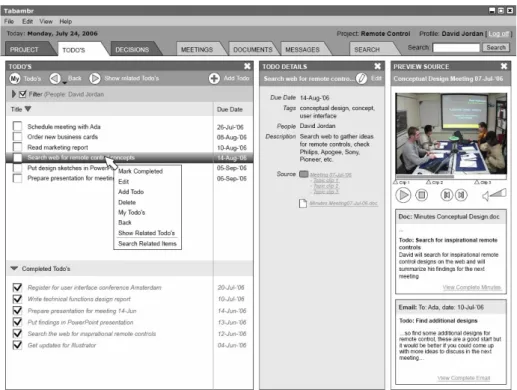Click the Edit pencil icon in Todo Details
Viewport: 517px width, 390px height.
coord(361,79)
